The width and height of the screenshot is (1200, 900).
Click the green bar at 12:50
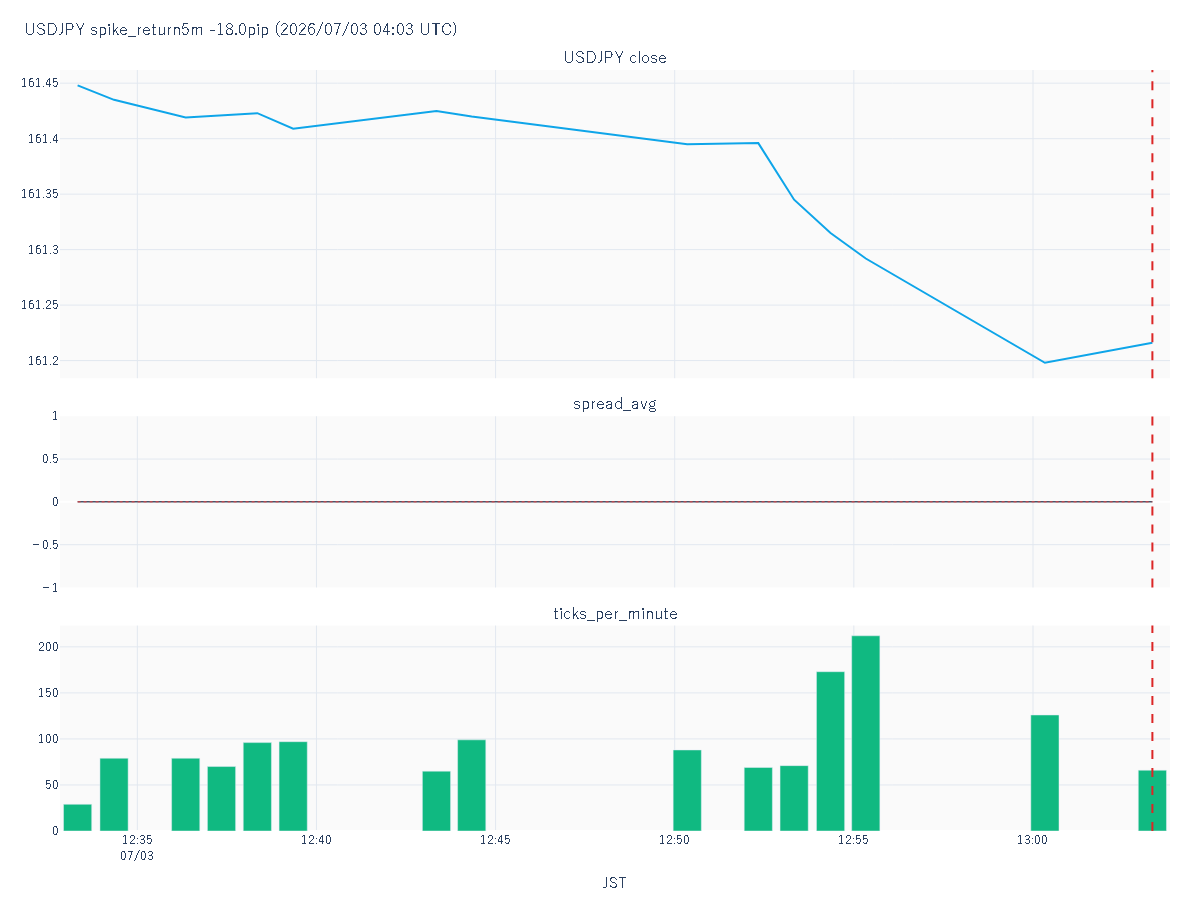pyautogui.click(x=687, y=790)
